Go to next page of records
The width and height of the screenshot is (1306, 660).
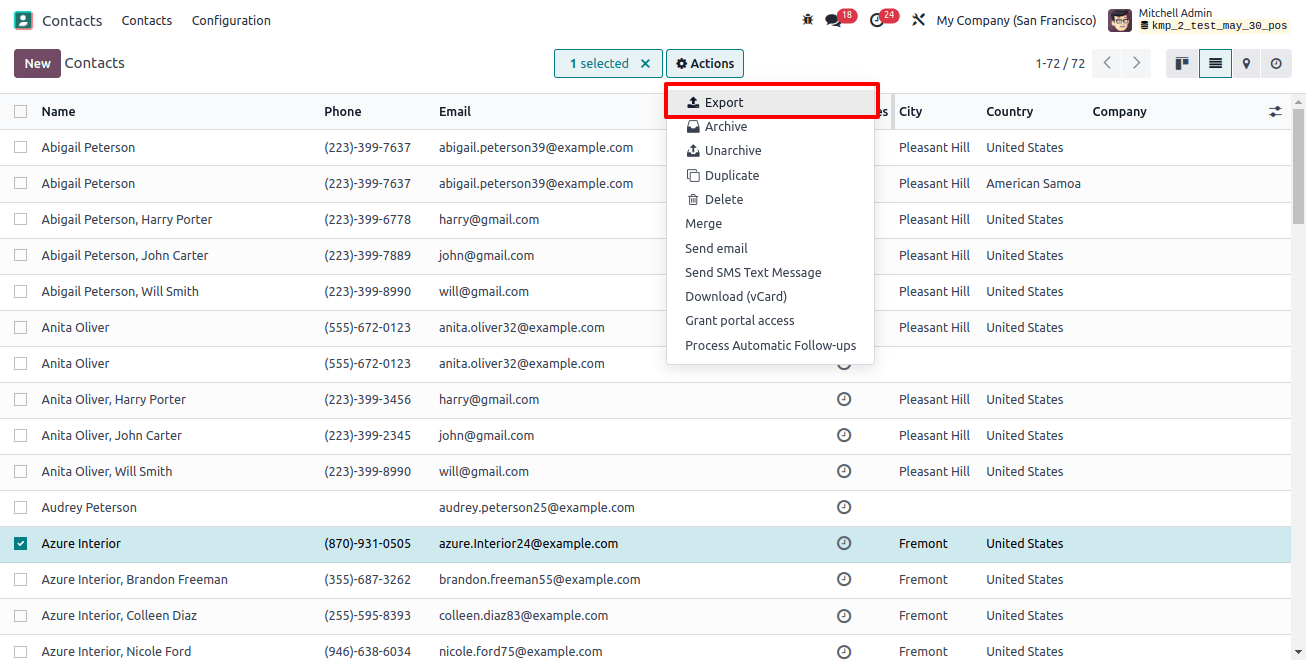click(1136, 63)
